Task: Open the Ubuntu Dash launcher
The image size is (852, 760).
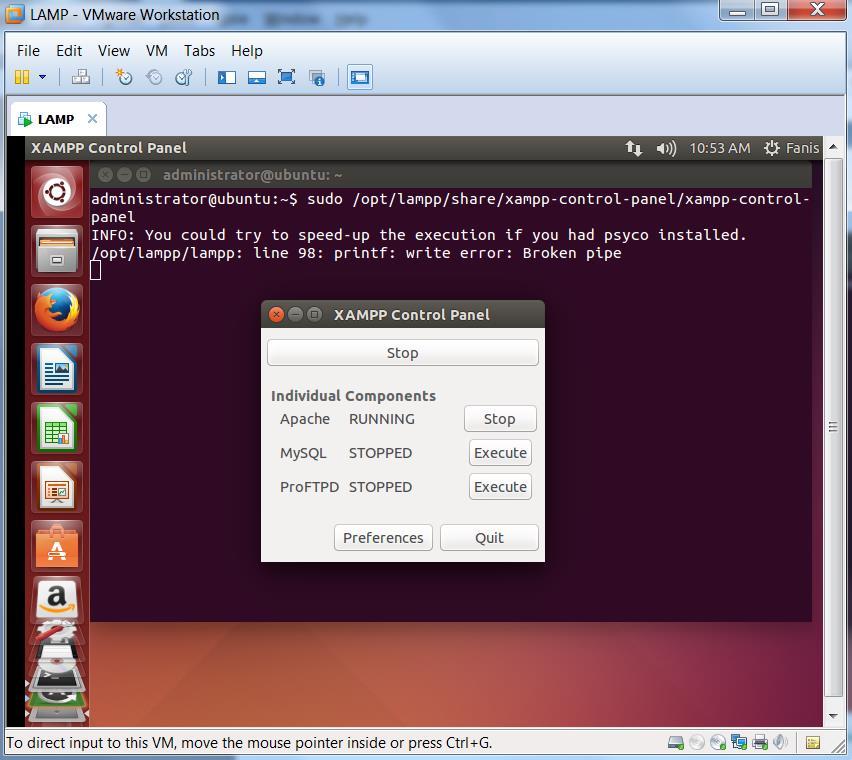Action: pos(57,192)
